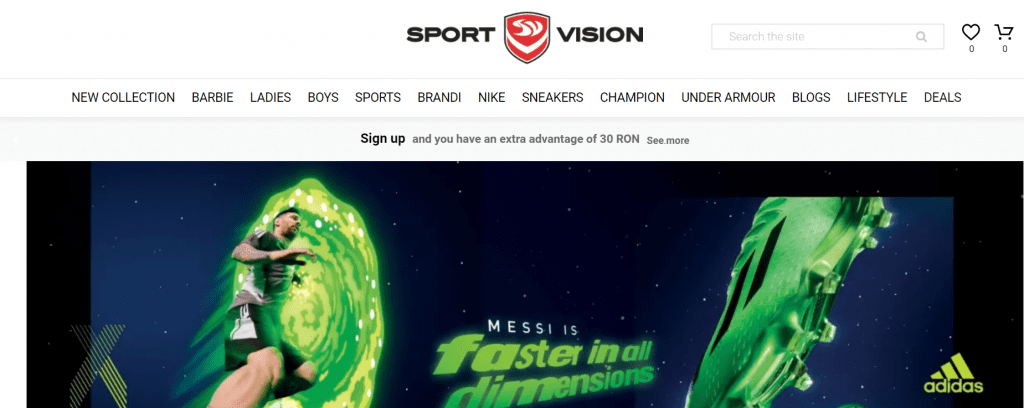This screenshot has height=408, width=1024.
Task: Open the shopping cart icon
Action: [1003, 32]
